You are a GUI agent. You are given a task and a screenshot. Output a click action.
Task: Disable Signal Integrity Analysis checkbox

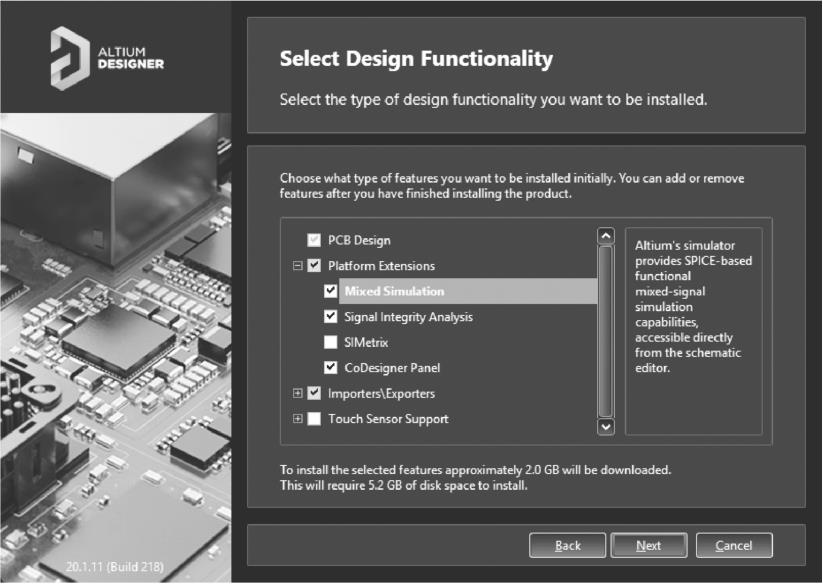[331, 317]
